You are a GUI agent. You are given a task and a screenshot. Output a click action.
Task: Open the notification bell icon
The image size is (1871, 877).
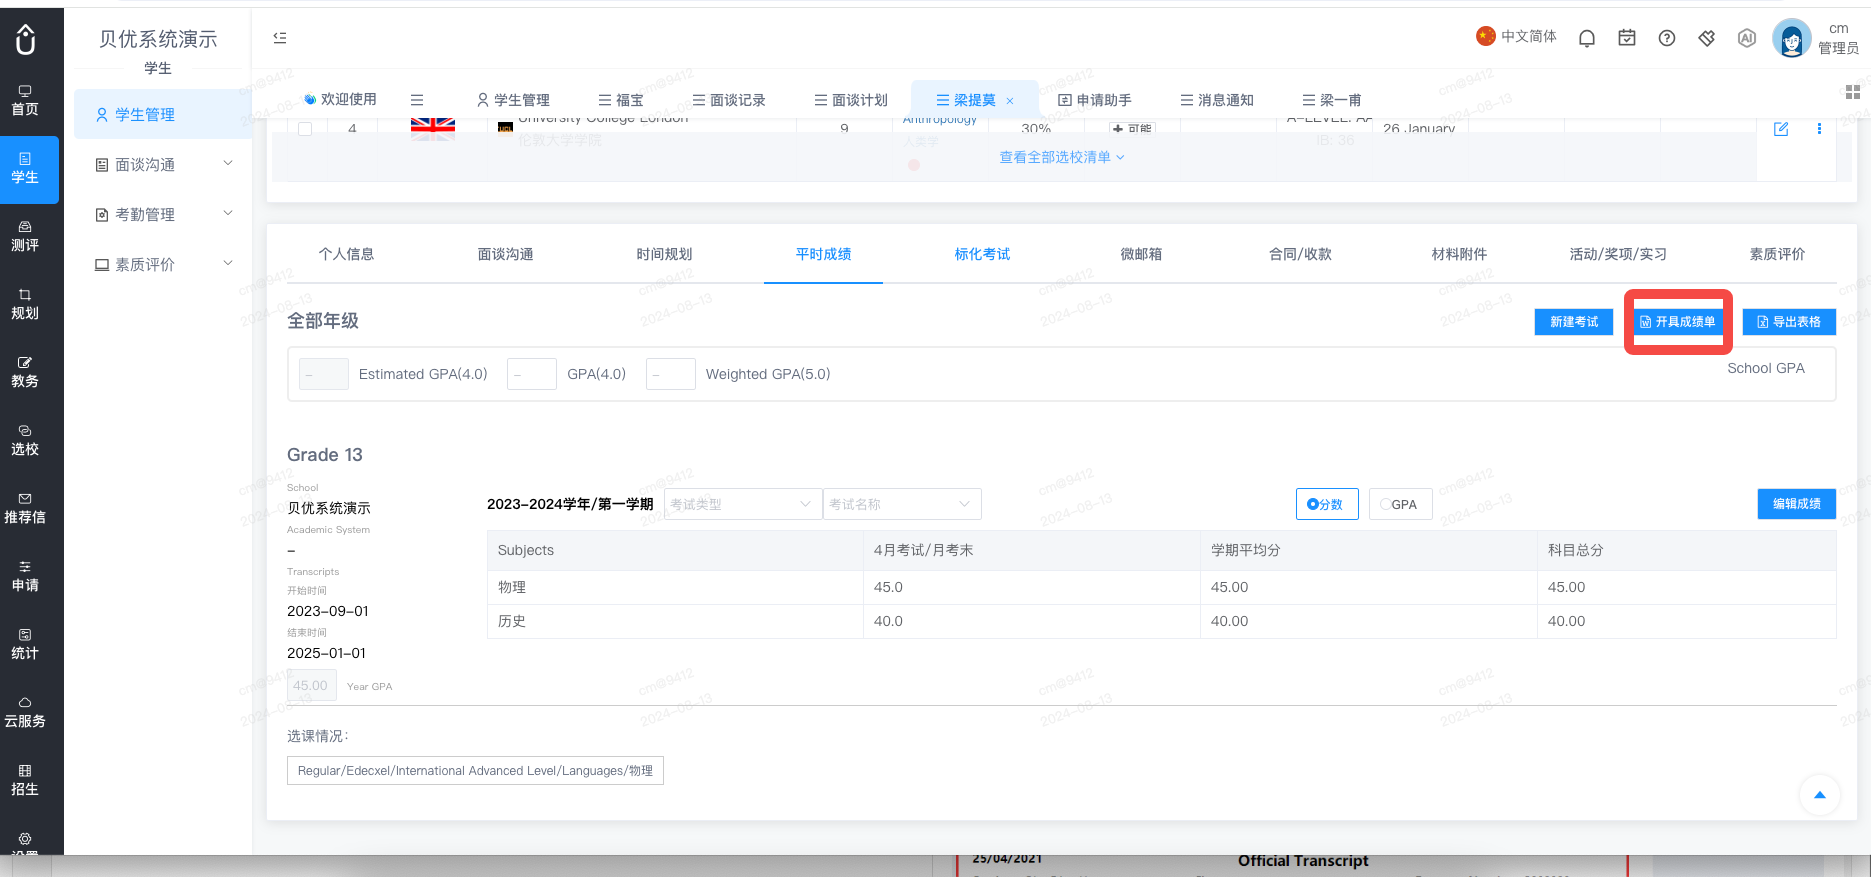(x=1587, y=38)
